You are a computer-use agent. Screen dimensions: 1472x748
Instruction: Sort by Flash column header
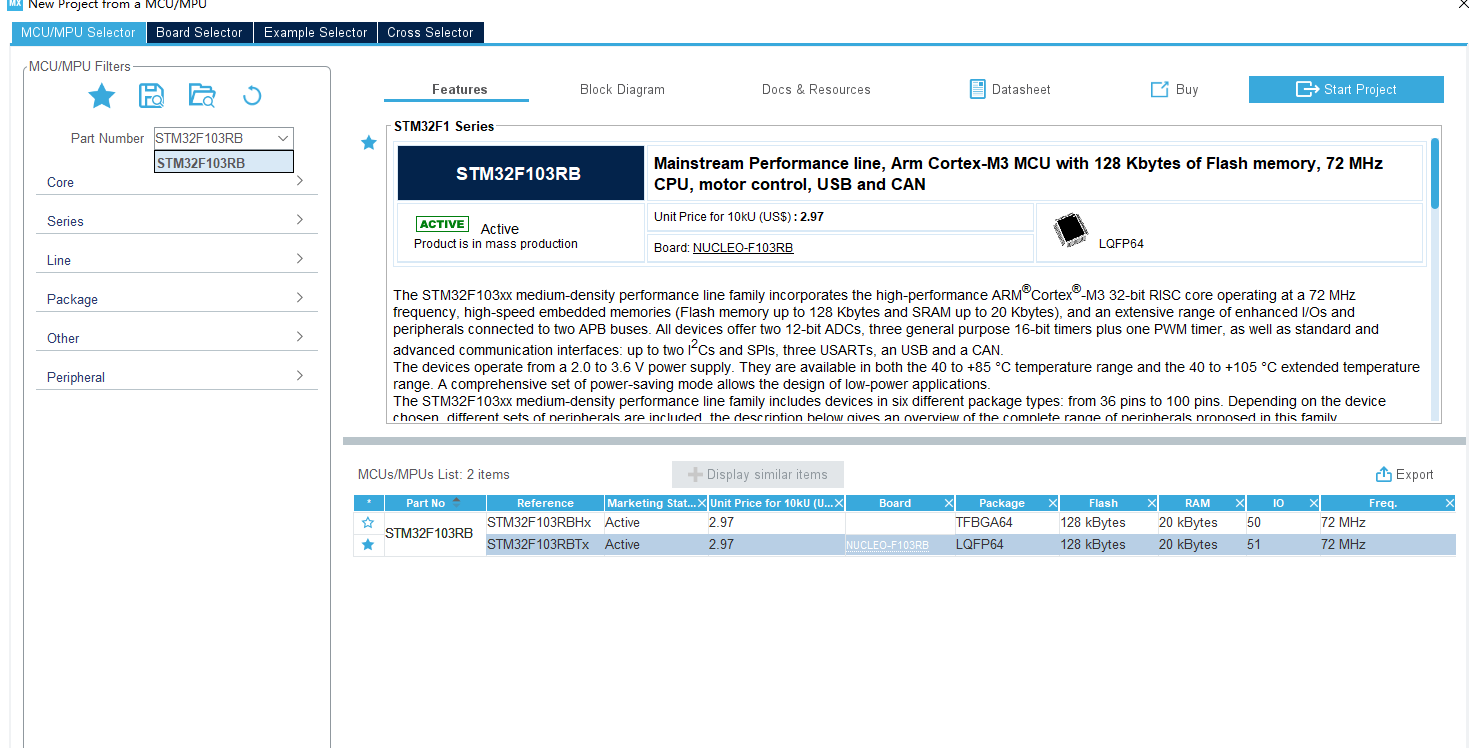point(1103,503)
